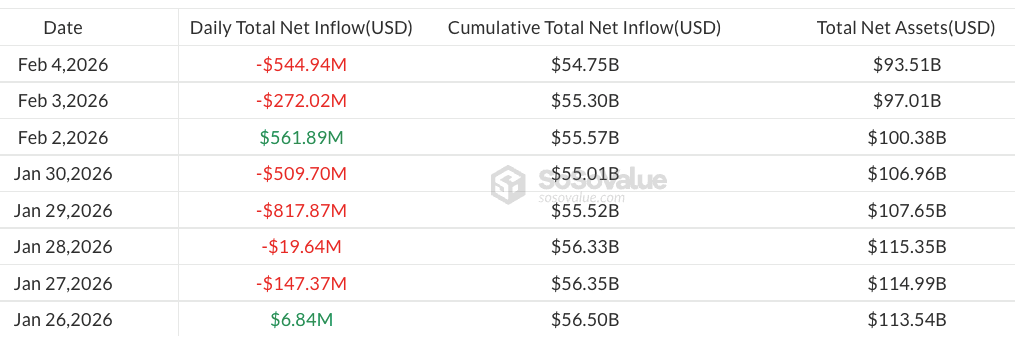Select the $54.75B cumulative inflow cell
Image resolution: width=1015 pixels, height=360 pixels.
pos(585,65)
